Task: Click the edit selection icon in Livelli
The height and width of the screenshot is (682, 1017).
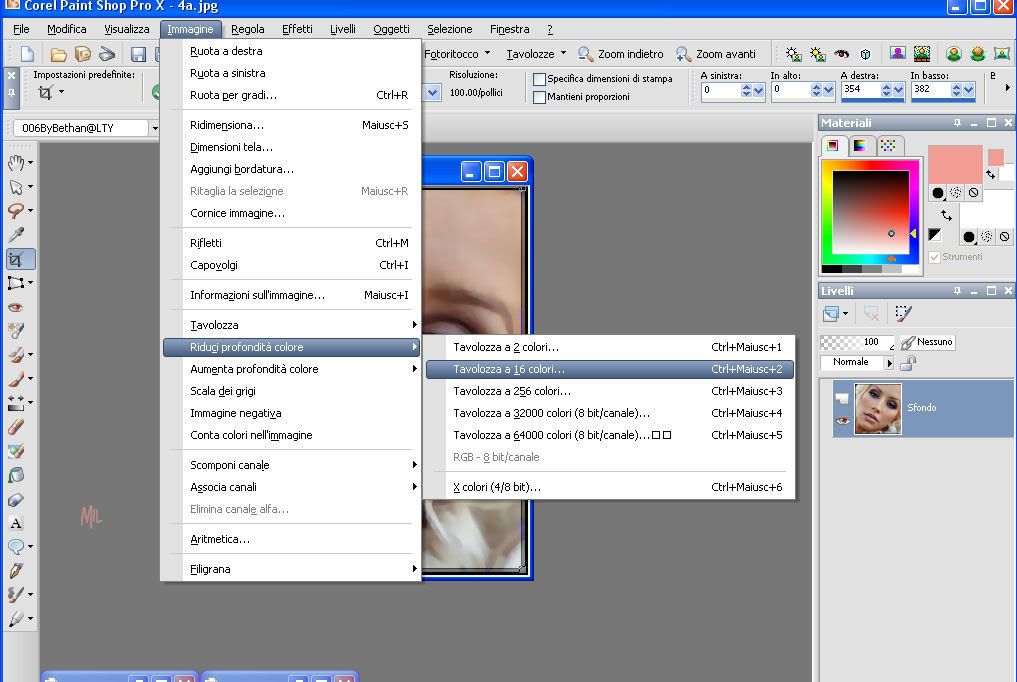Action: click(x=903, y=314)
